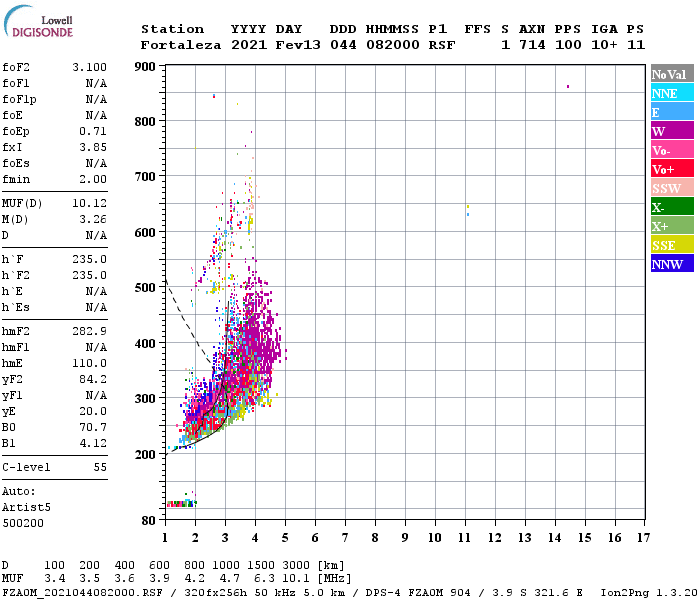This screenshot has height=600, width=700.
Task: Click the fmin value 2.00
Action: pos(93,179)
